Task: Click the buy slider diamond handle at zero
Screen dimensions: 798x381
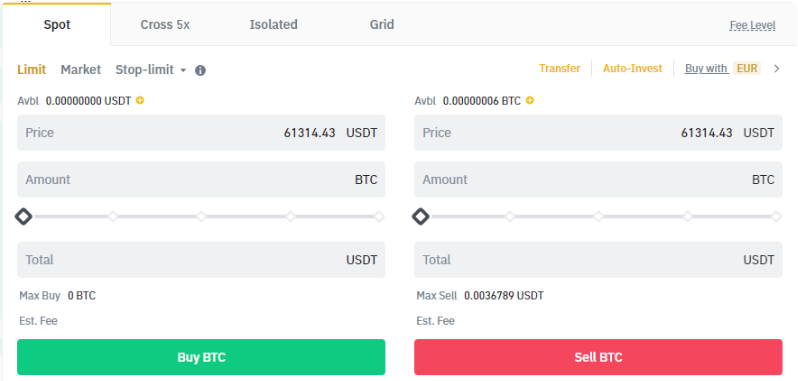Action: click(23, 217)
